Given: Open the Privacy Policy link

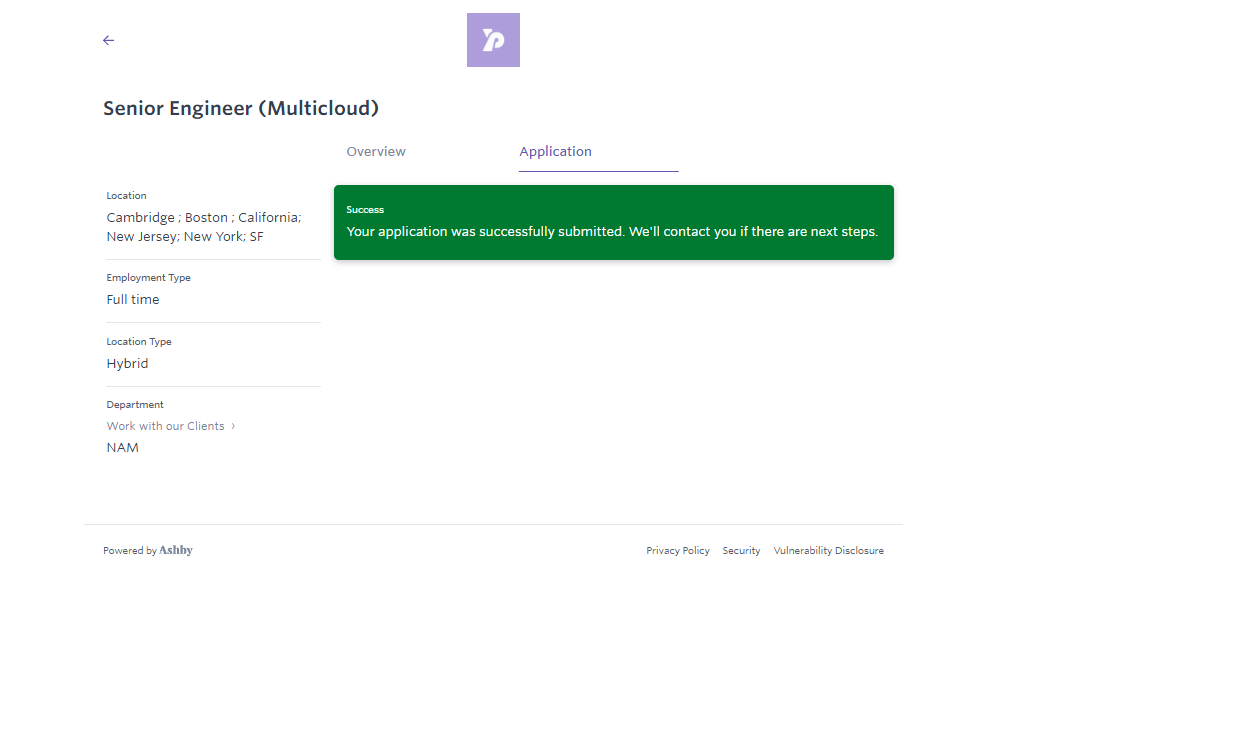Looking at the screenshot, I should [678, 551].
